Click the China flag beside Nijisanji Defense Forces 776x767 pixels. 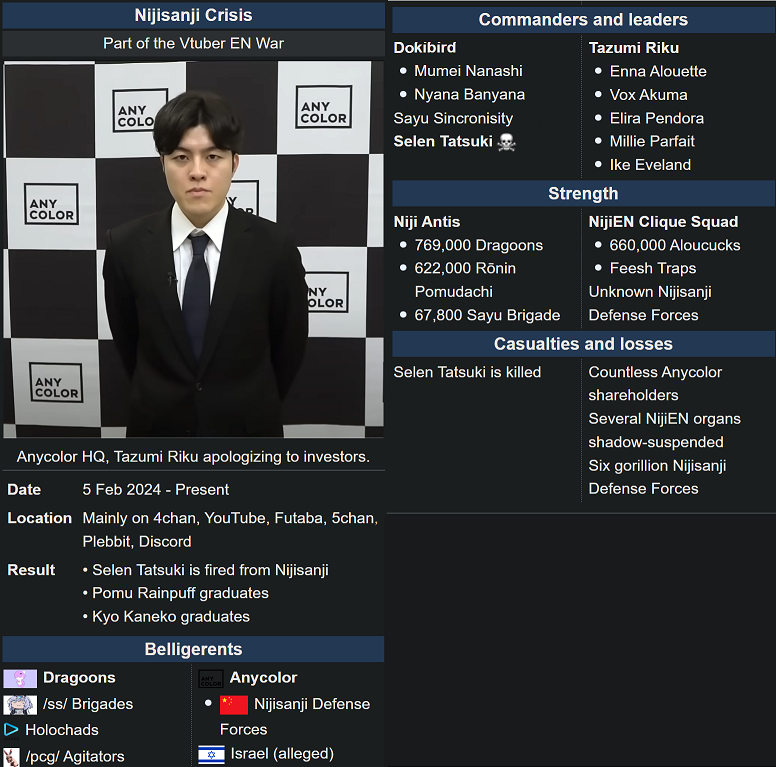pos(234,705)
